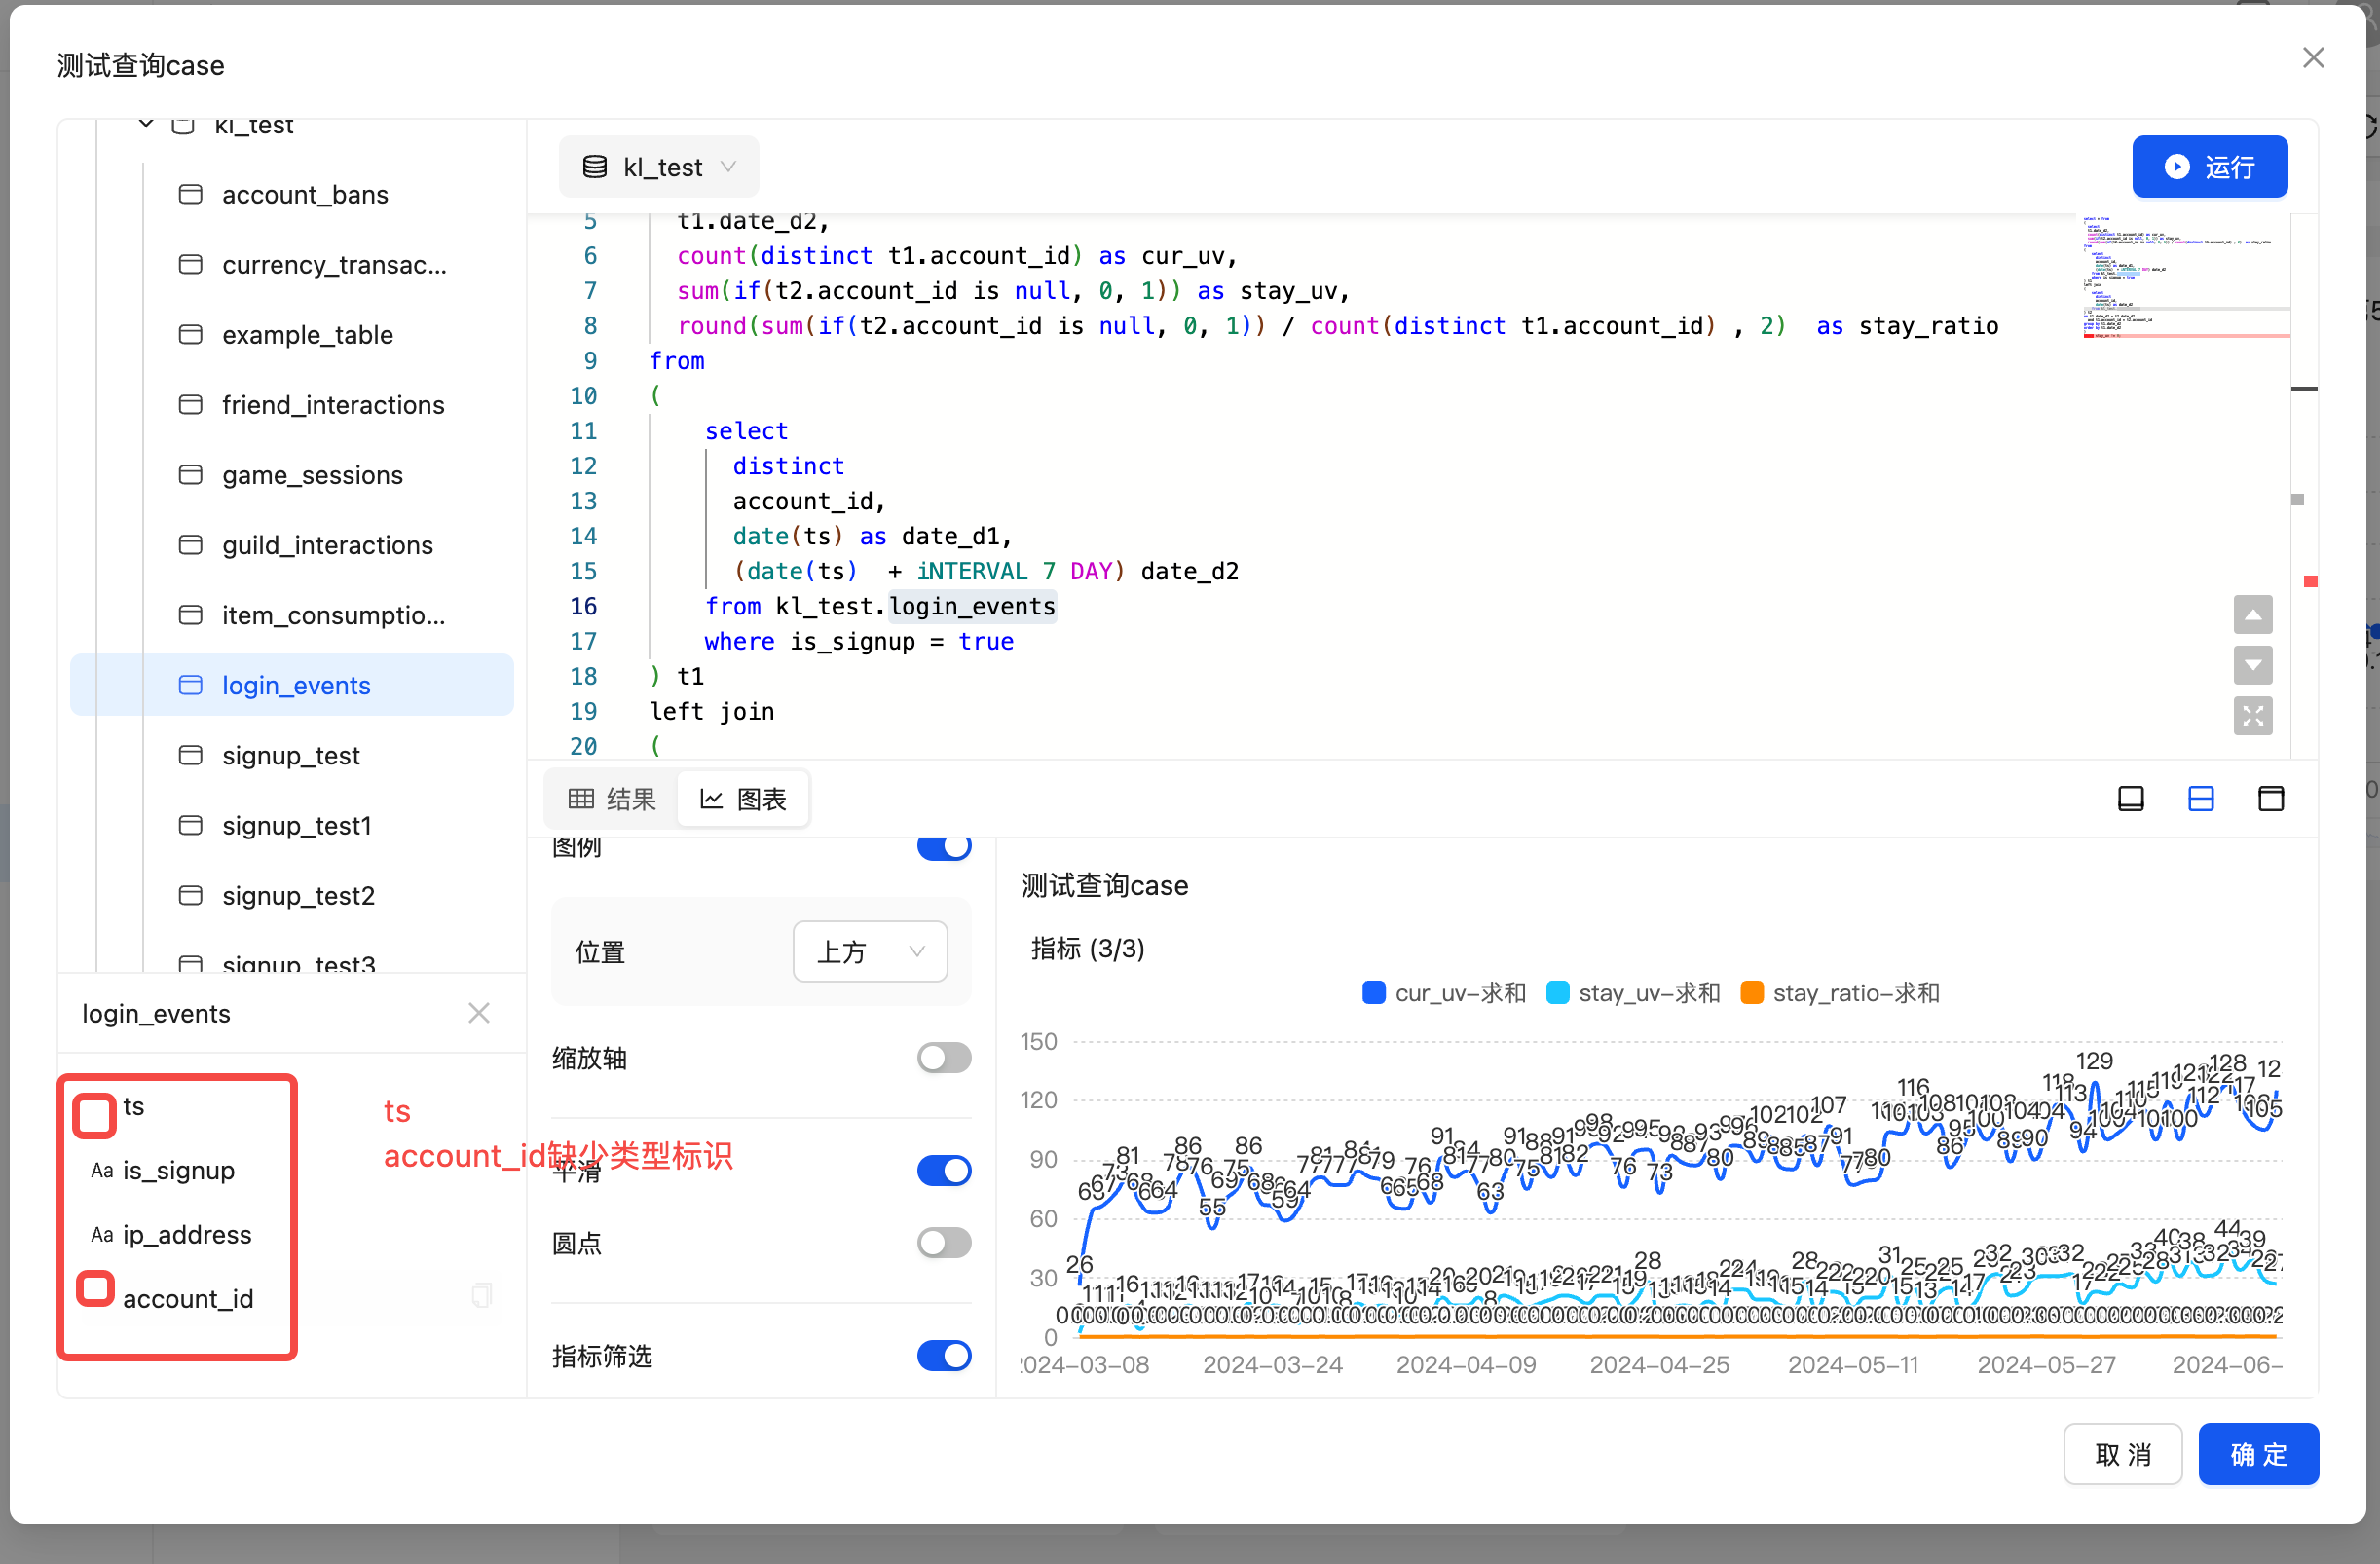This screenshot has height=1564, width=2380.
Task: Click the code minimap preview
Action: (2184, 277)
